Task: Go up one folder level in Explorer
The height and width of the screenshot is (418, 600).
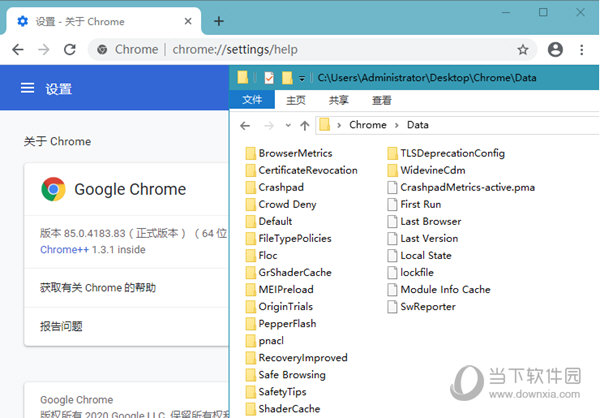Action: (305, 126)
